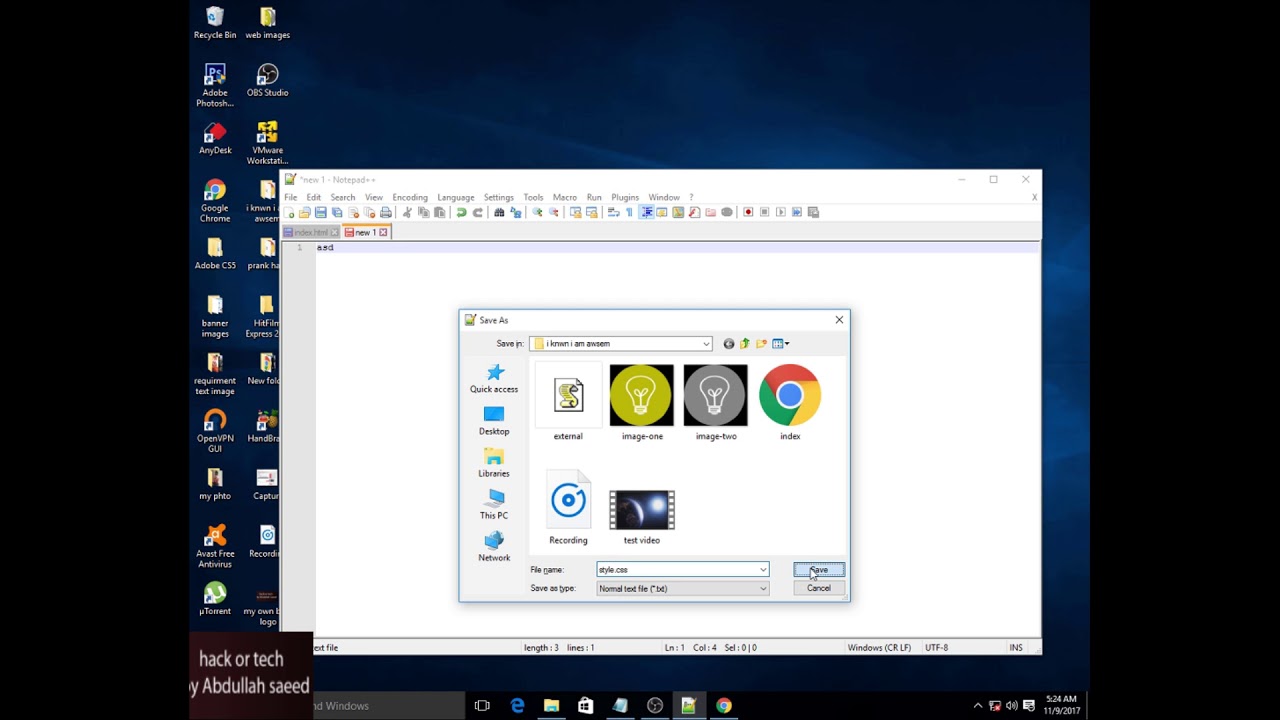Screen dimensions: 1280x720
Task: Open the File menu in Notepad++
Action: [290, 197]
